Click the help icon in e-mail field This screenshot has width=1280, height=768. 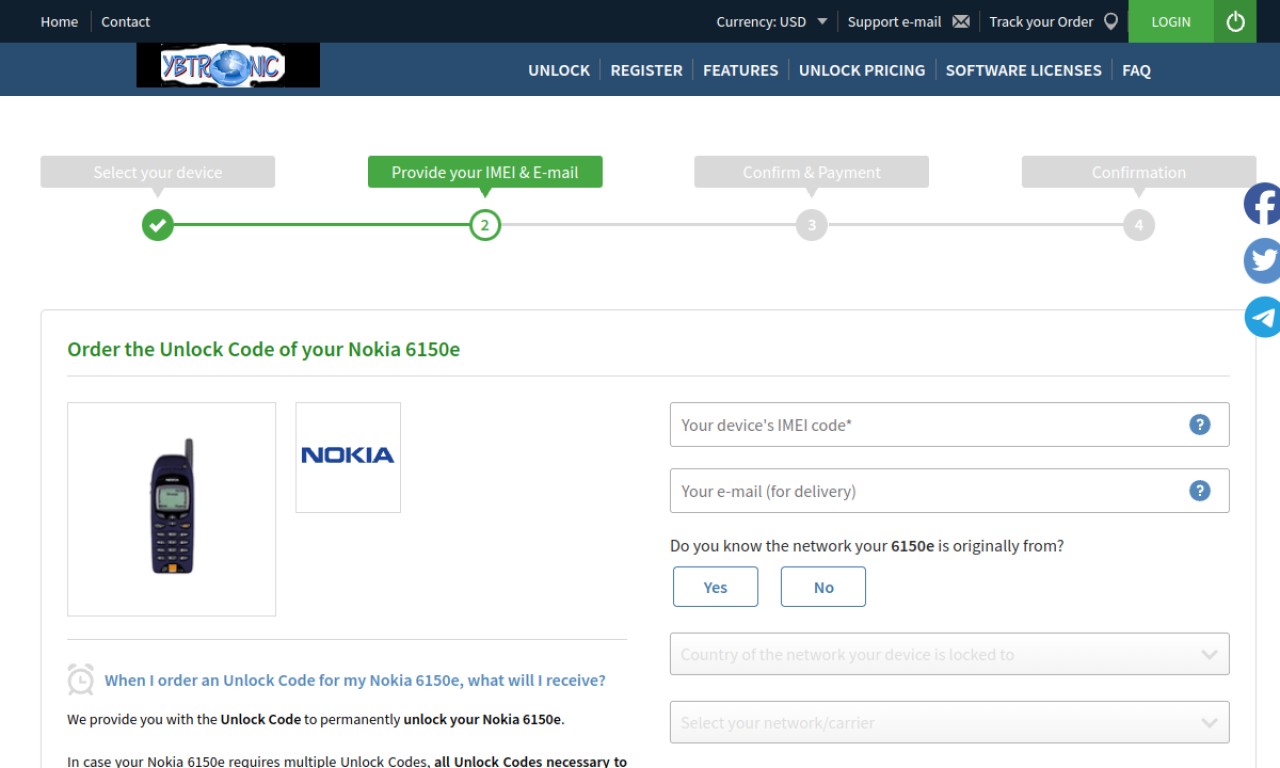coord(1199,490)
